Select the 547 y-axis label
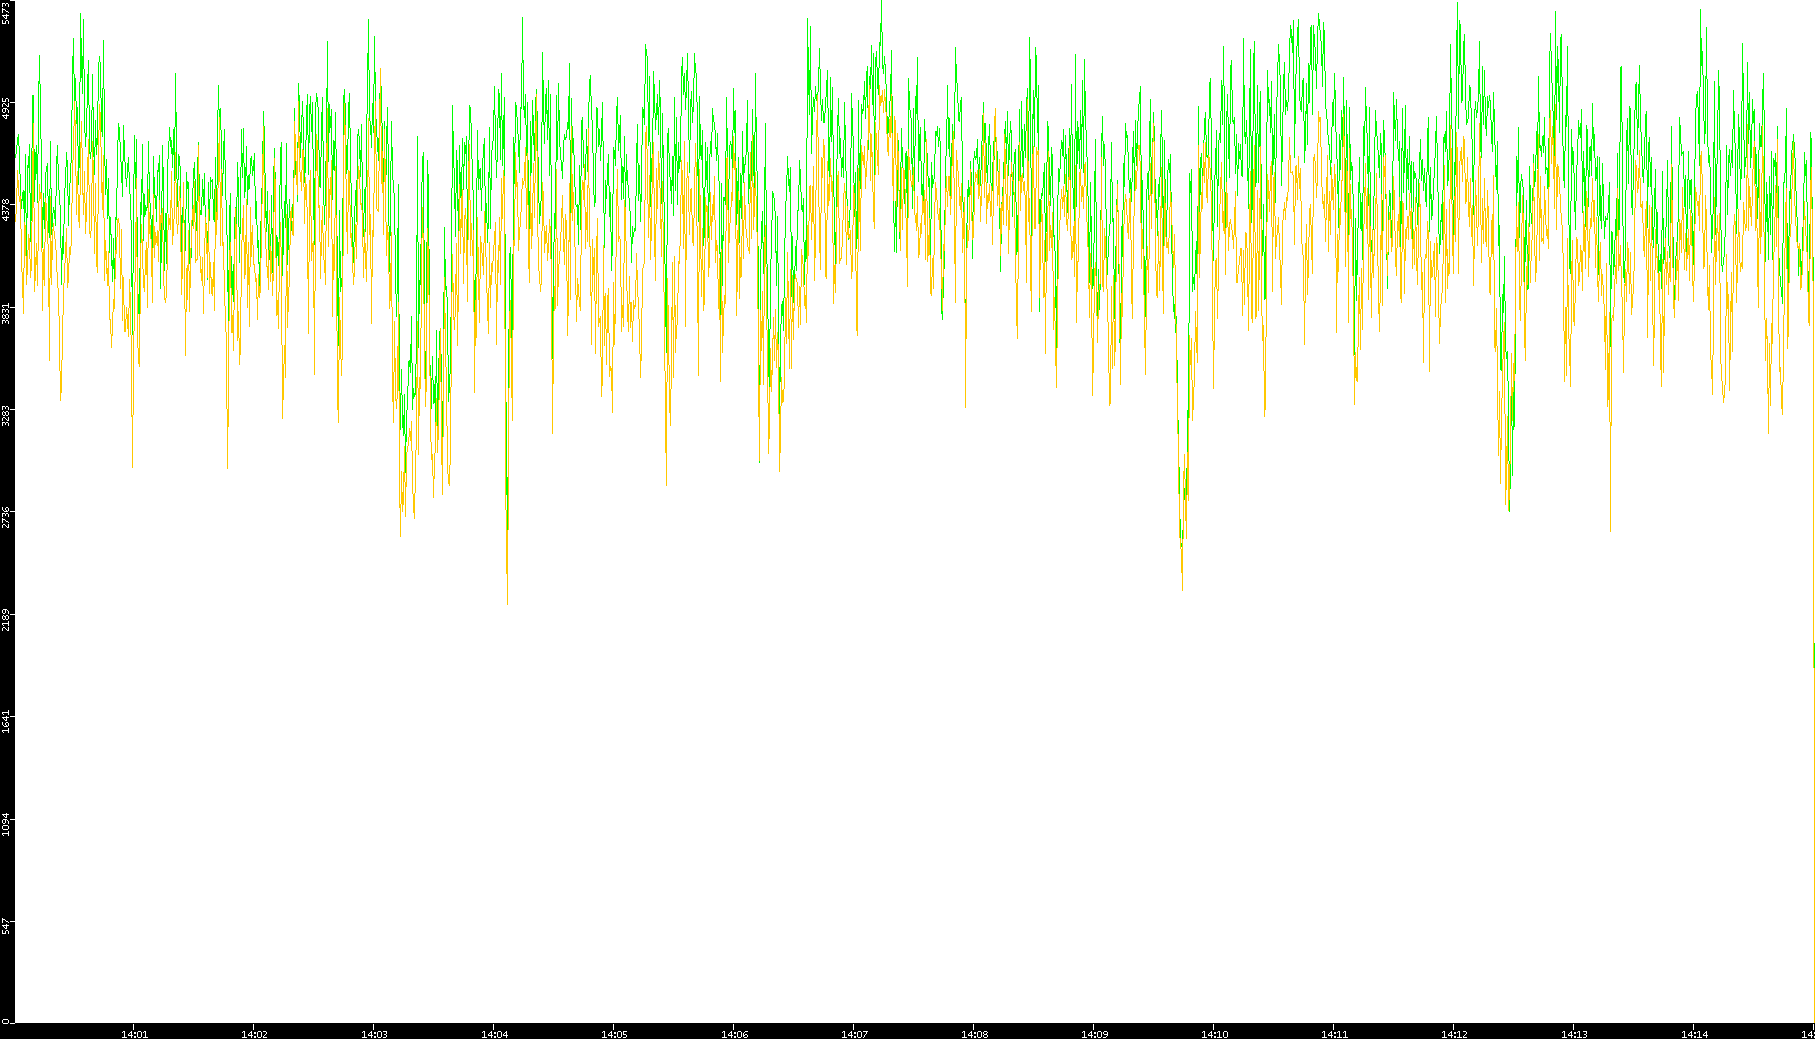The image size is (1815, 1039). coord(7,926)
